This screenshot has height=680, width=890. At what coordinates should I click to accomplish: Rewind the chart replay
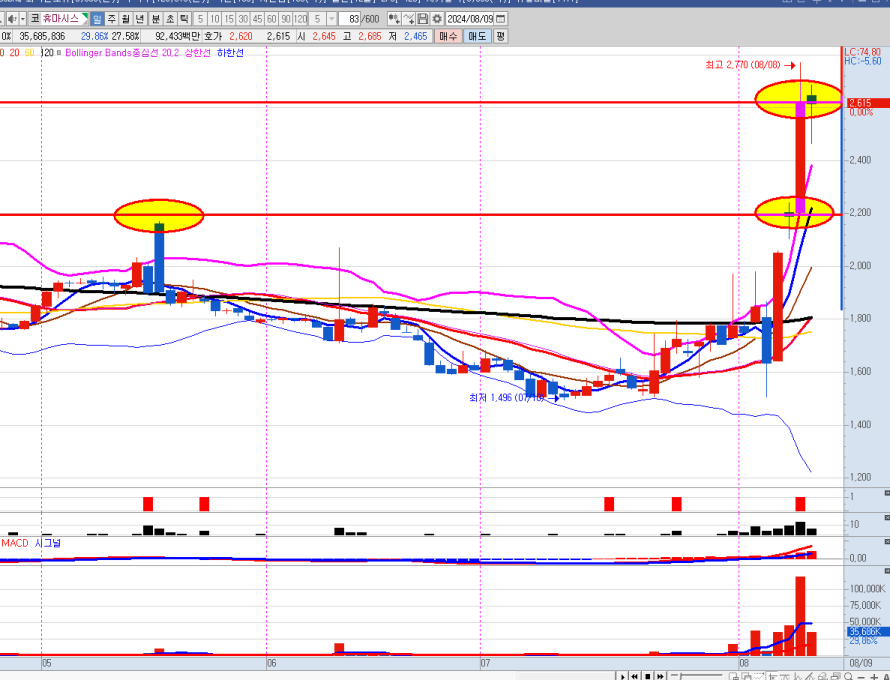click(635, 676)
